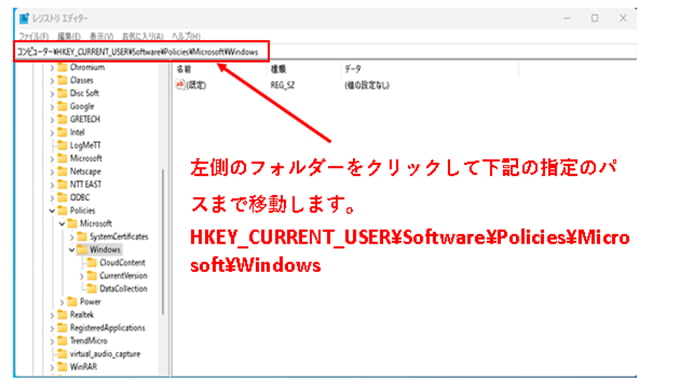Collapse the Windows key

72,250
